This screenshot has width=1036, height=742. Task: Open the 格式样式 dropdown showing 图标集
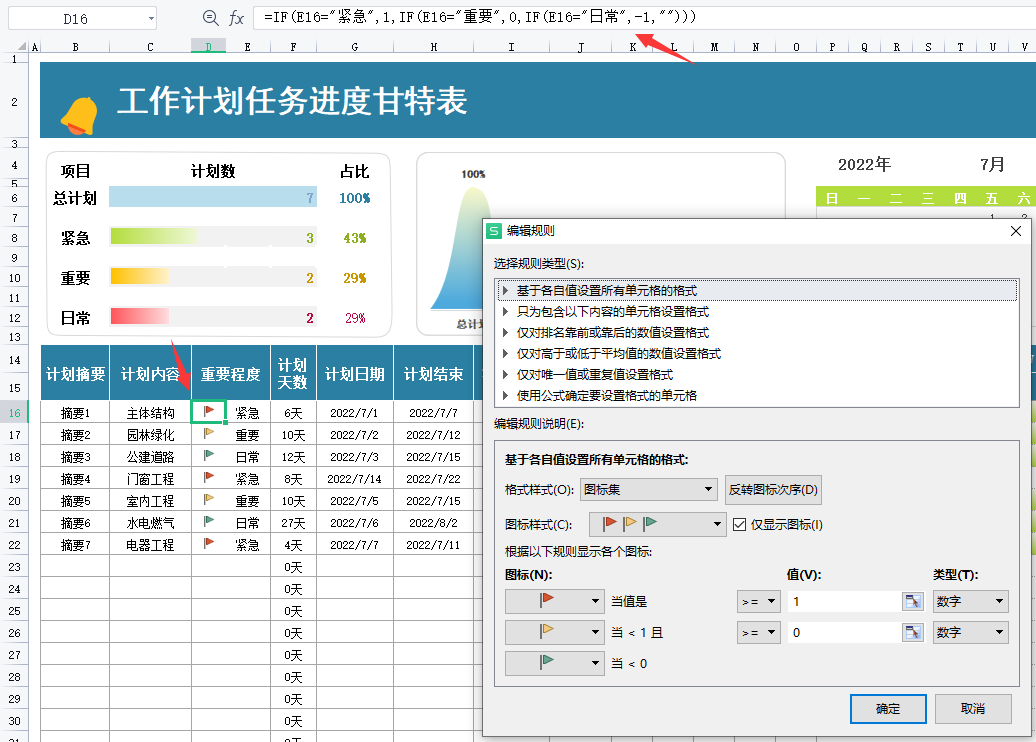(x=648, y=490)
